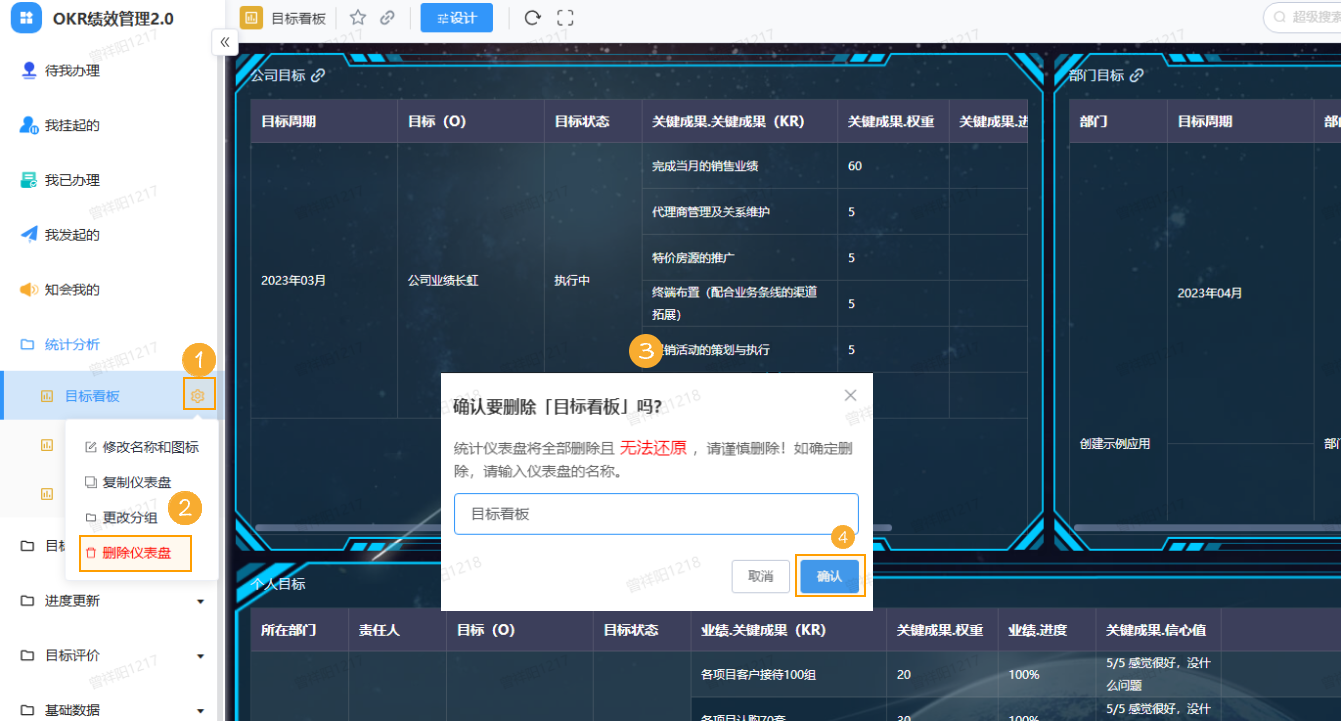Confirm deletion with the 确认 button
The image size is (1341, 721).
pyautogui.click(x=830, y=576)
